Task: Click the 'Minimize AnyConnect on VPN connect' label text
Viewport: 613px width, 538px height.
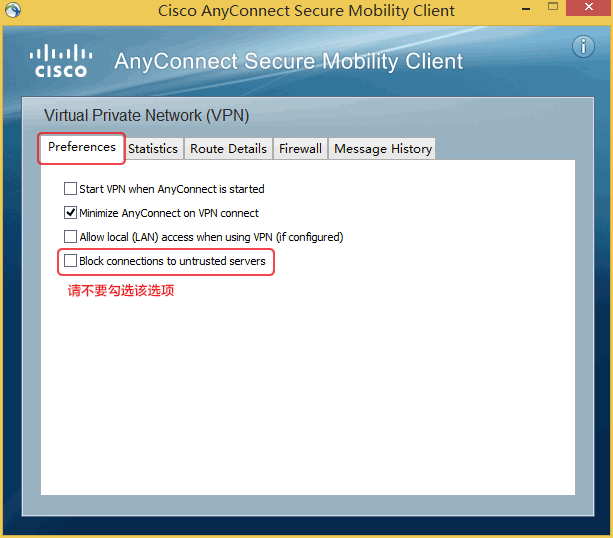Action: 169,212
